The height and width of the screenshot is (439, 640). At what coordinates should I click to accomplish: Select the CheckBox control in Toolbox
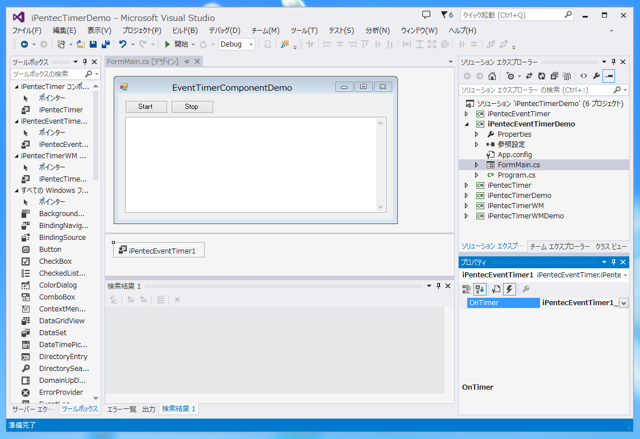point(55,261)
